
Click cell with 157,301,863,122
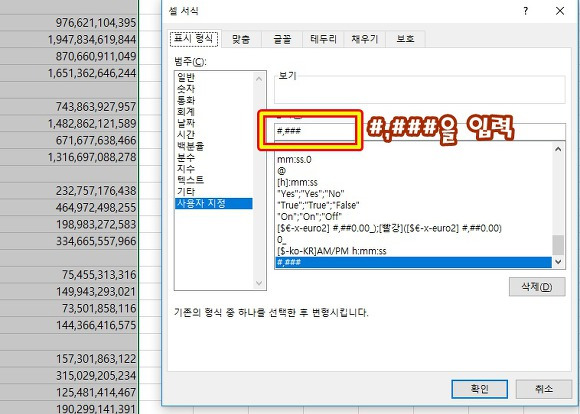click(69, 359)
